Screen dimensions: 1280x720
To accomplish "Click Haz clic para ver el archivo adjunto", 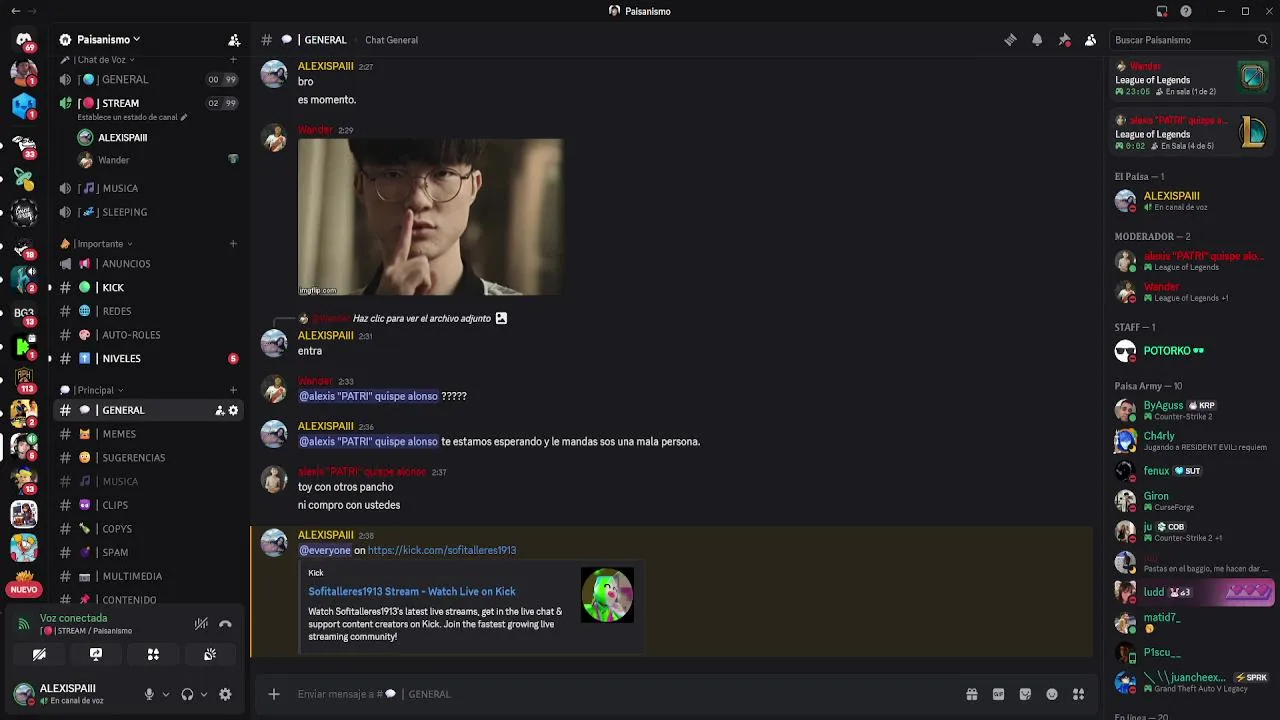I will 422,318.
